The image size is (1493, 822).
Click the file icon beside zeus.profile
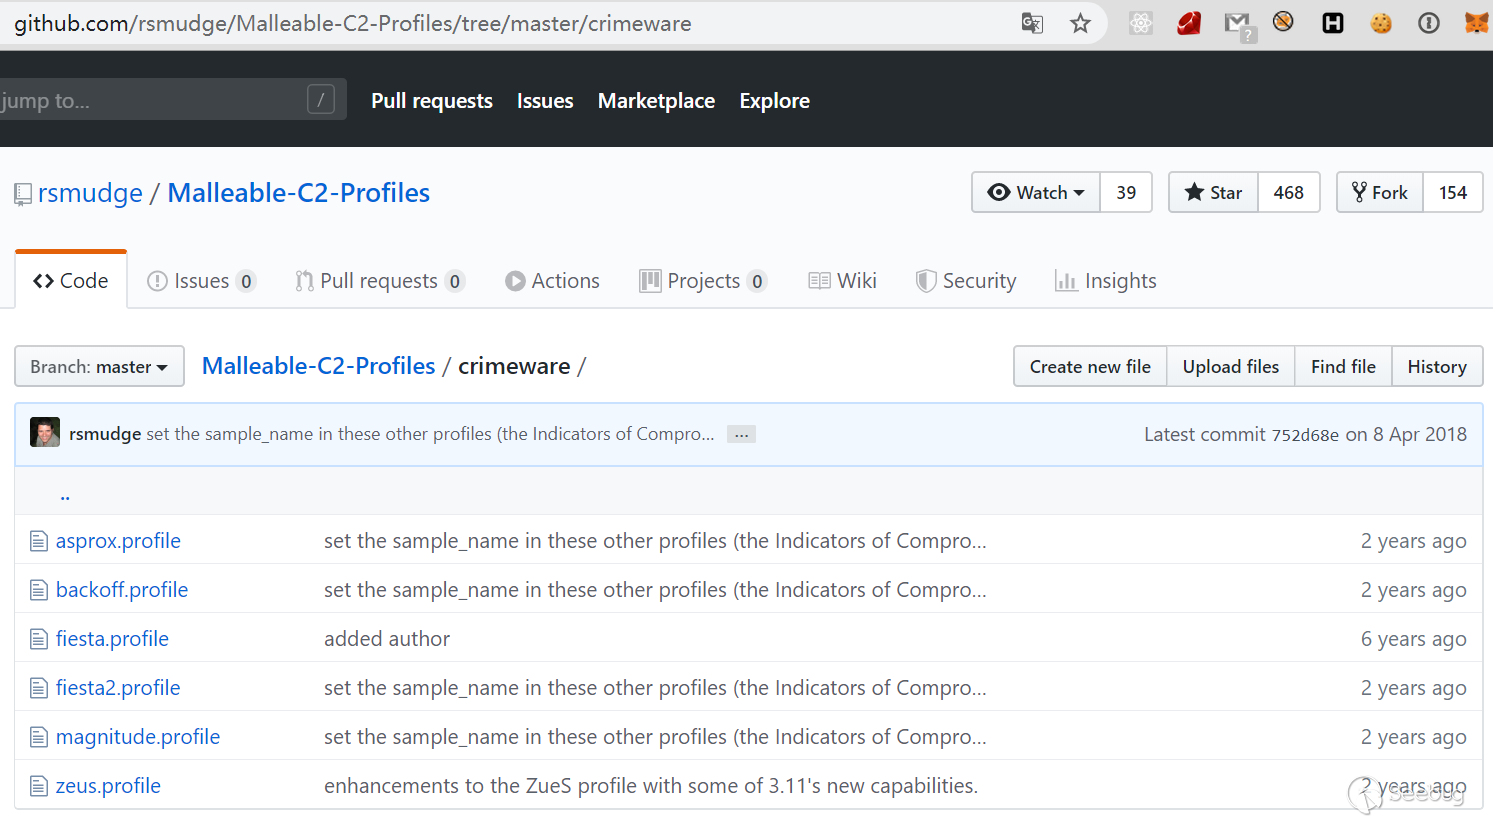39,786
